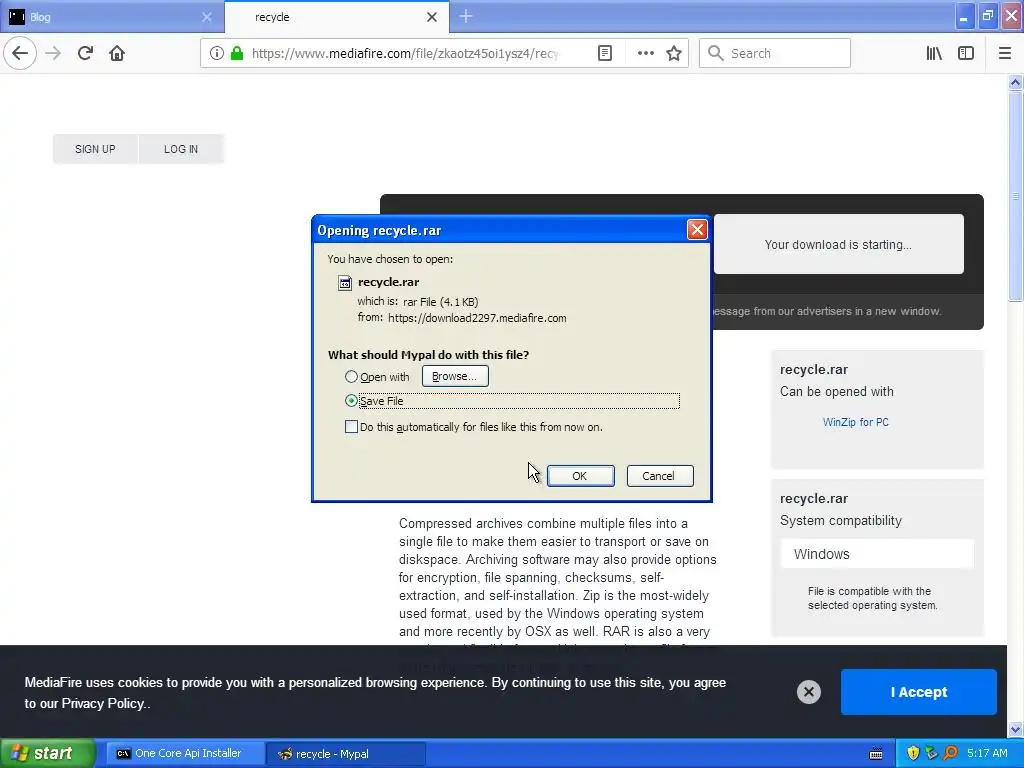Go back using the back arrow
The width and height of the screenshot is (1024, 768).
pos(20,53)
